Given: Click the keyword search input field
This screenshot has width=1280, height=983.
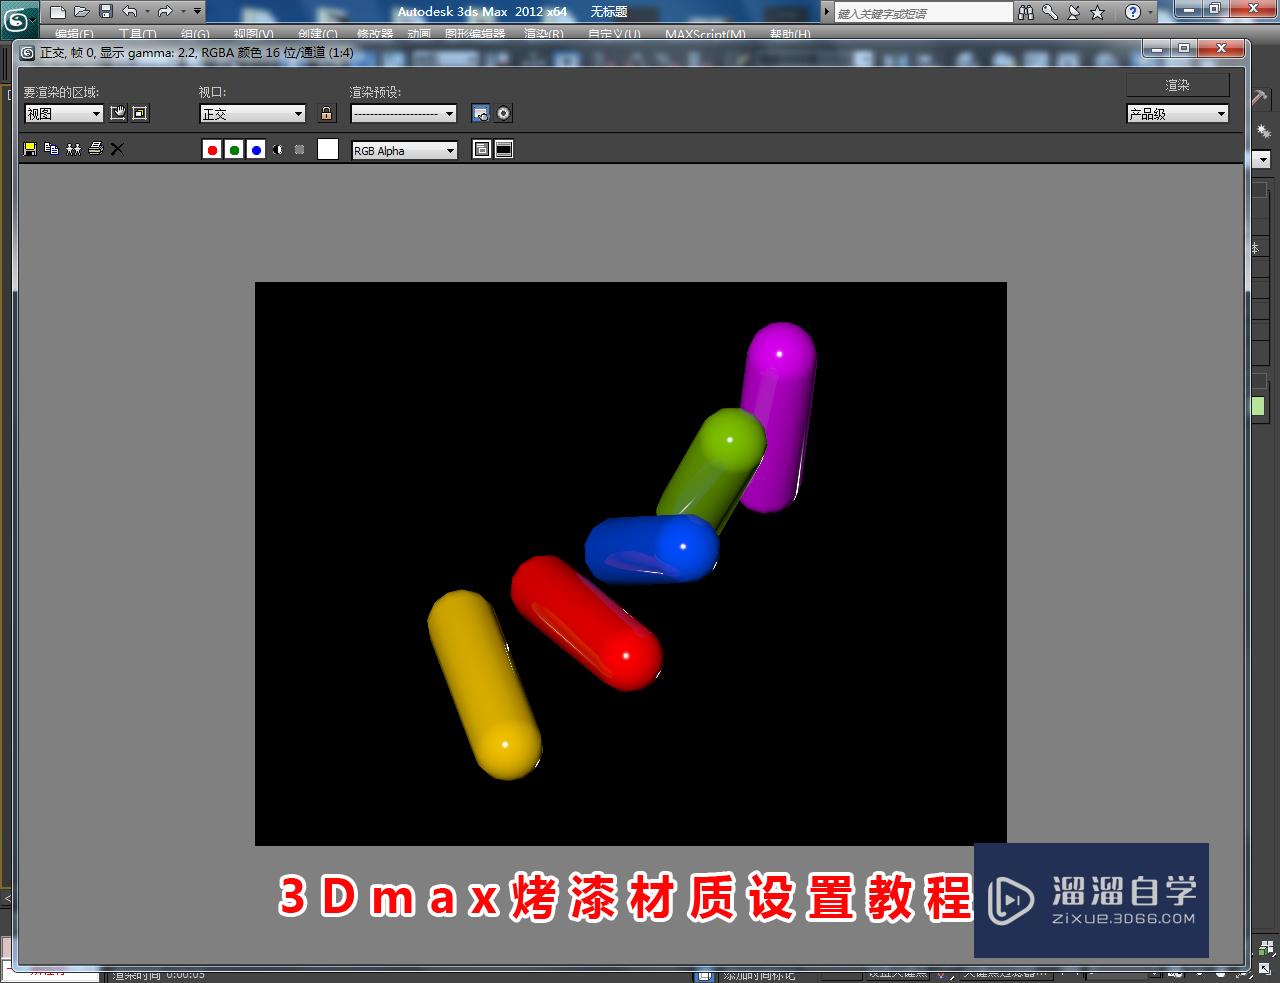Looking at the screenshot, I should (924, 13).
